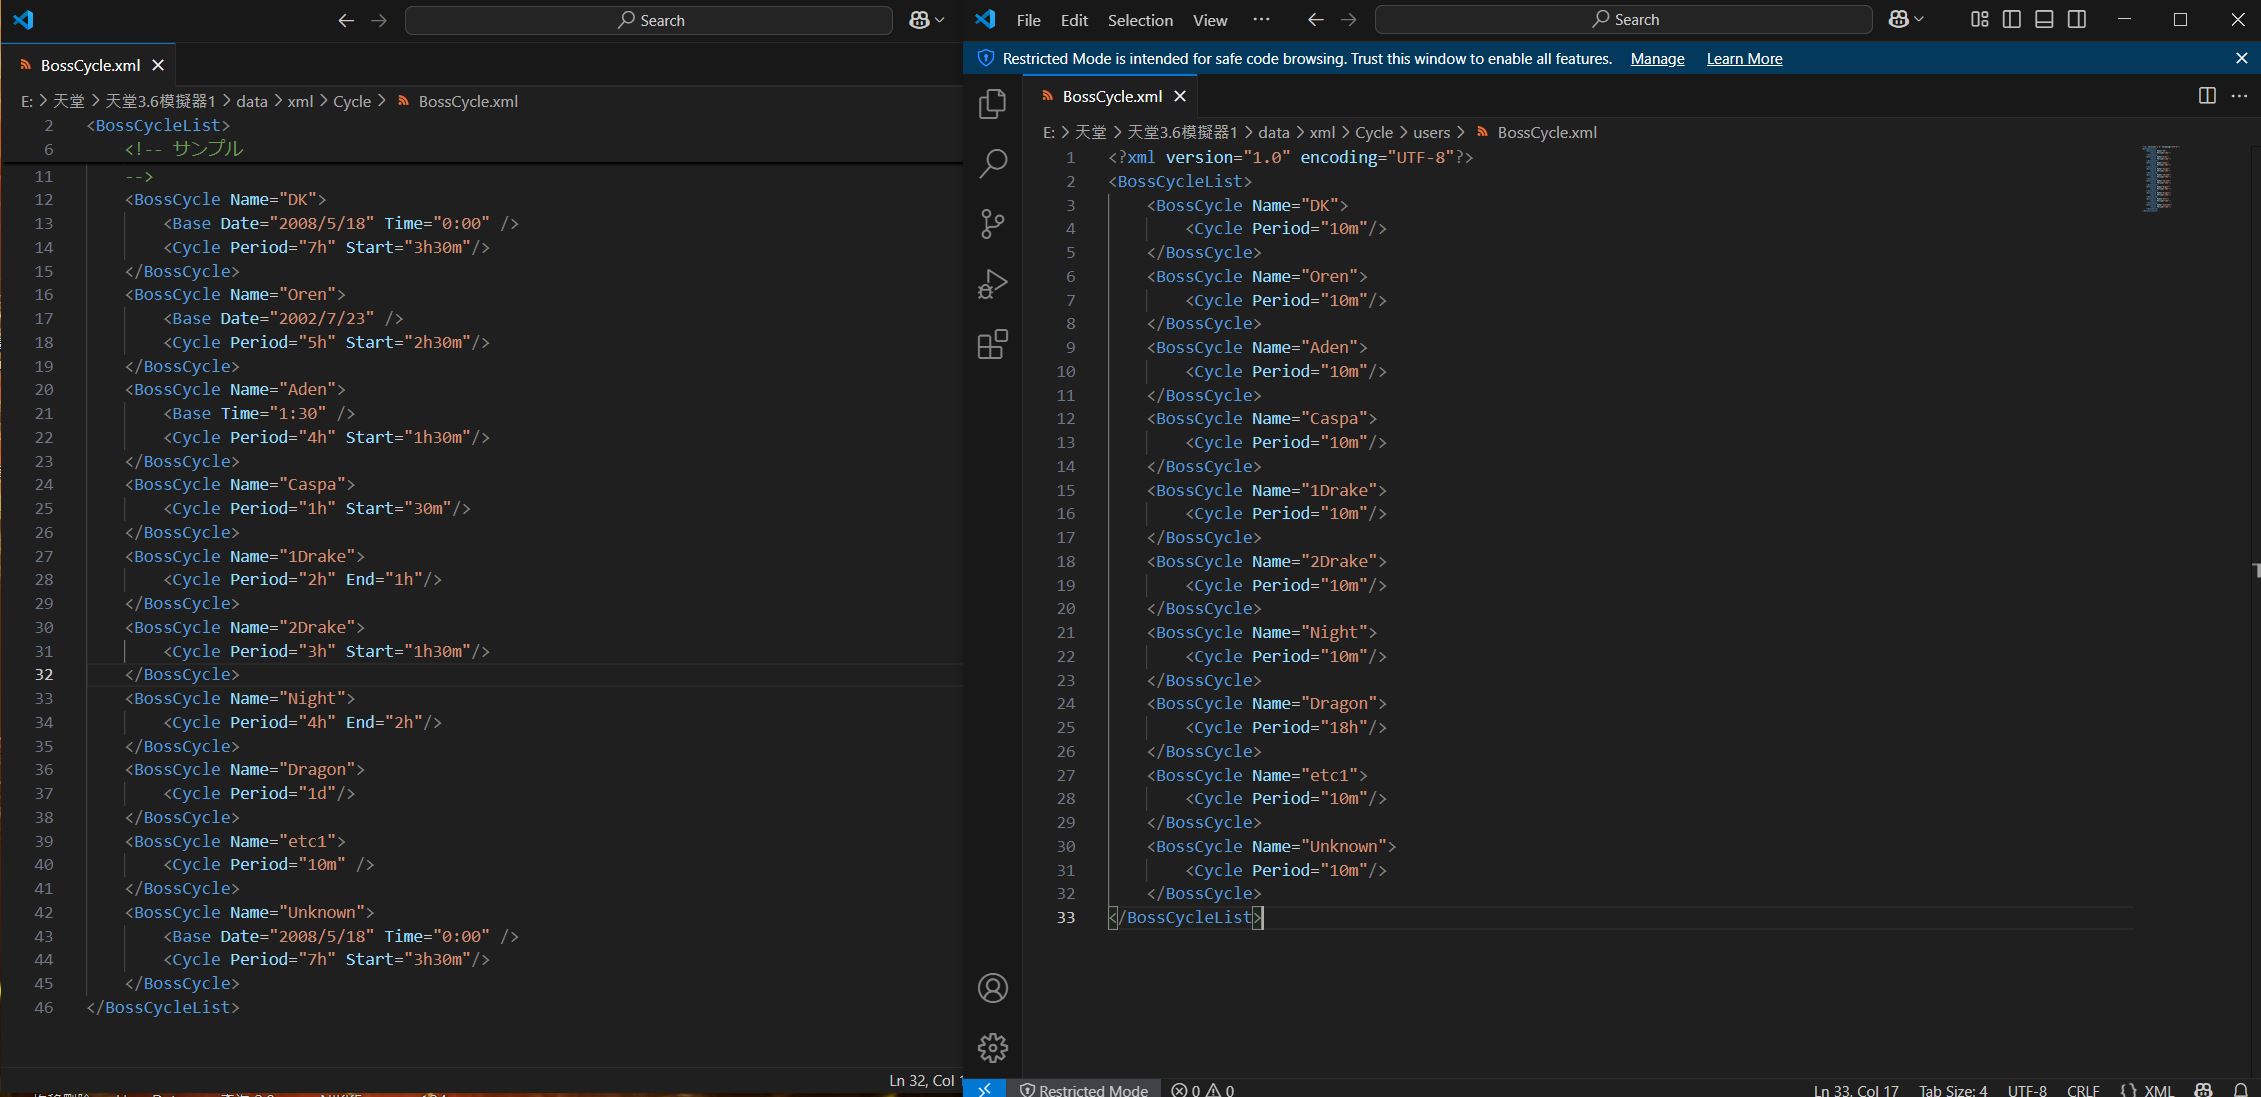Open the File menu
2261x1097 pixels.
point(1028,20)
